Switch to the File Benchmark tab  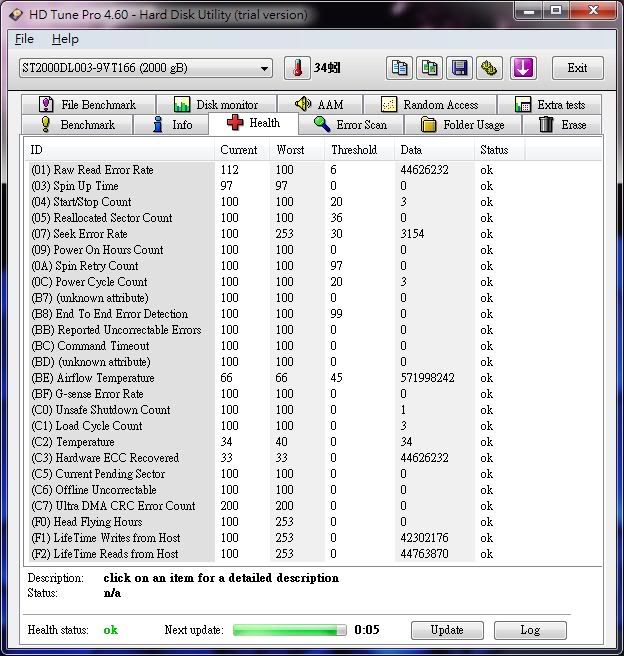88,104
